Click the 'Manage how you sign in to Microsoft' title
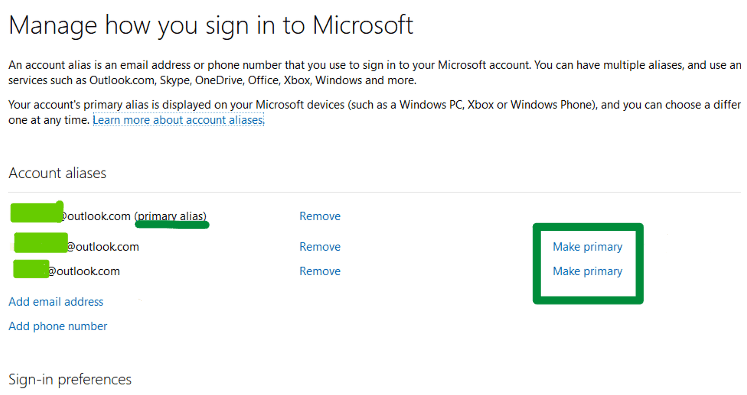 (x=211, y=25)
